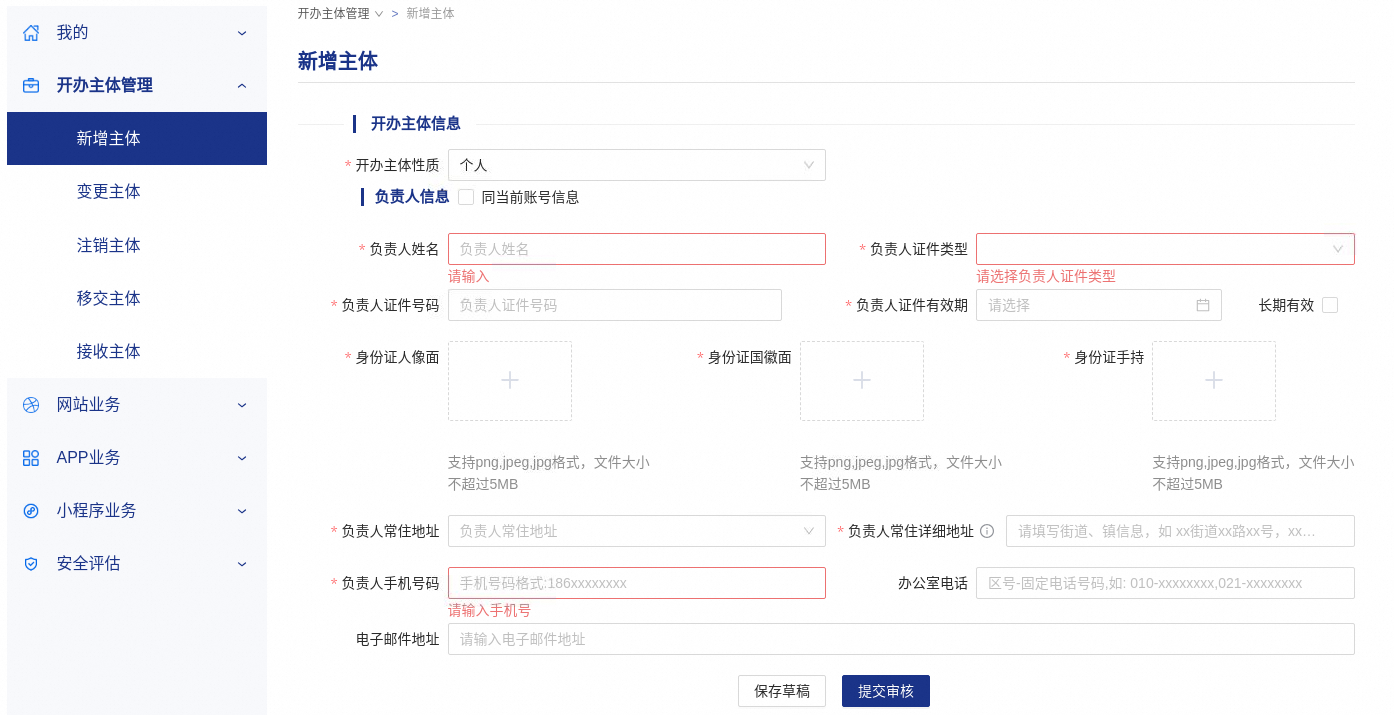Check the 同当前账号信息 checkbox
Screen dimensions: 1394x715
(x=466, y=197)
